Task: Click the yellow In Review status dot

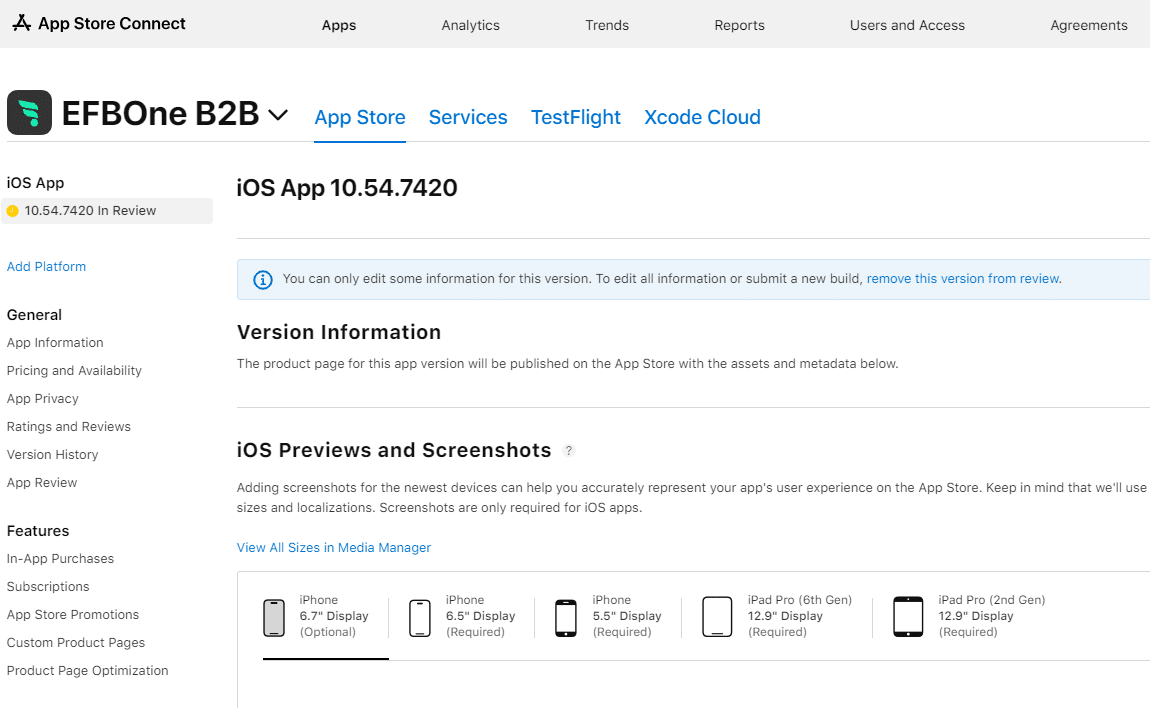Action: (x=12, y=211)
